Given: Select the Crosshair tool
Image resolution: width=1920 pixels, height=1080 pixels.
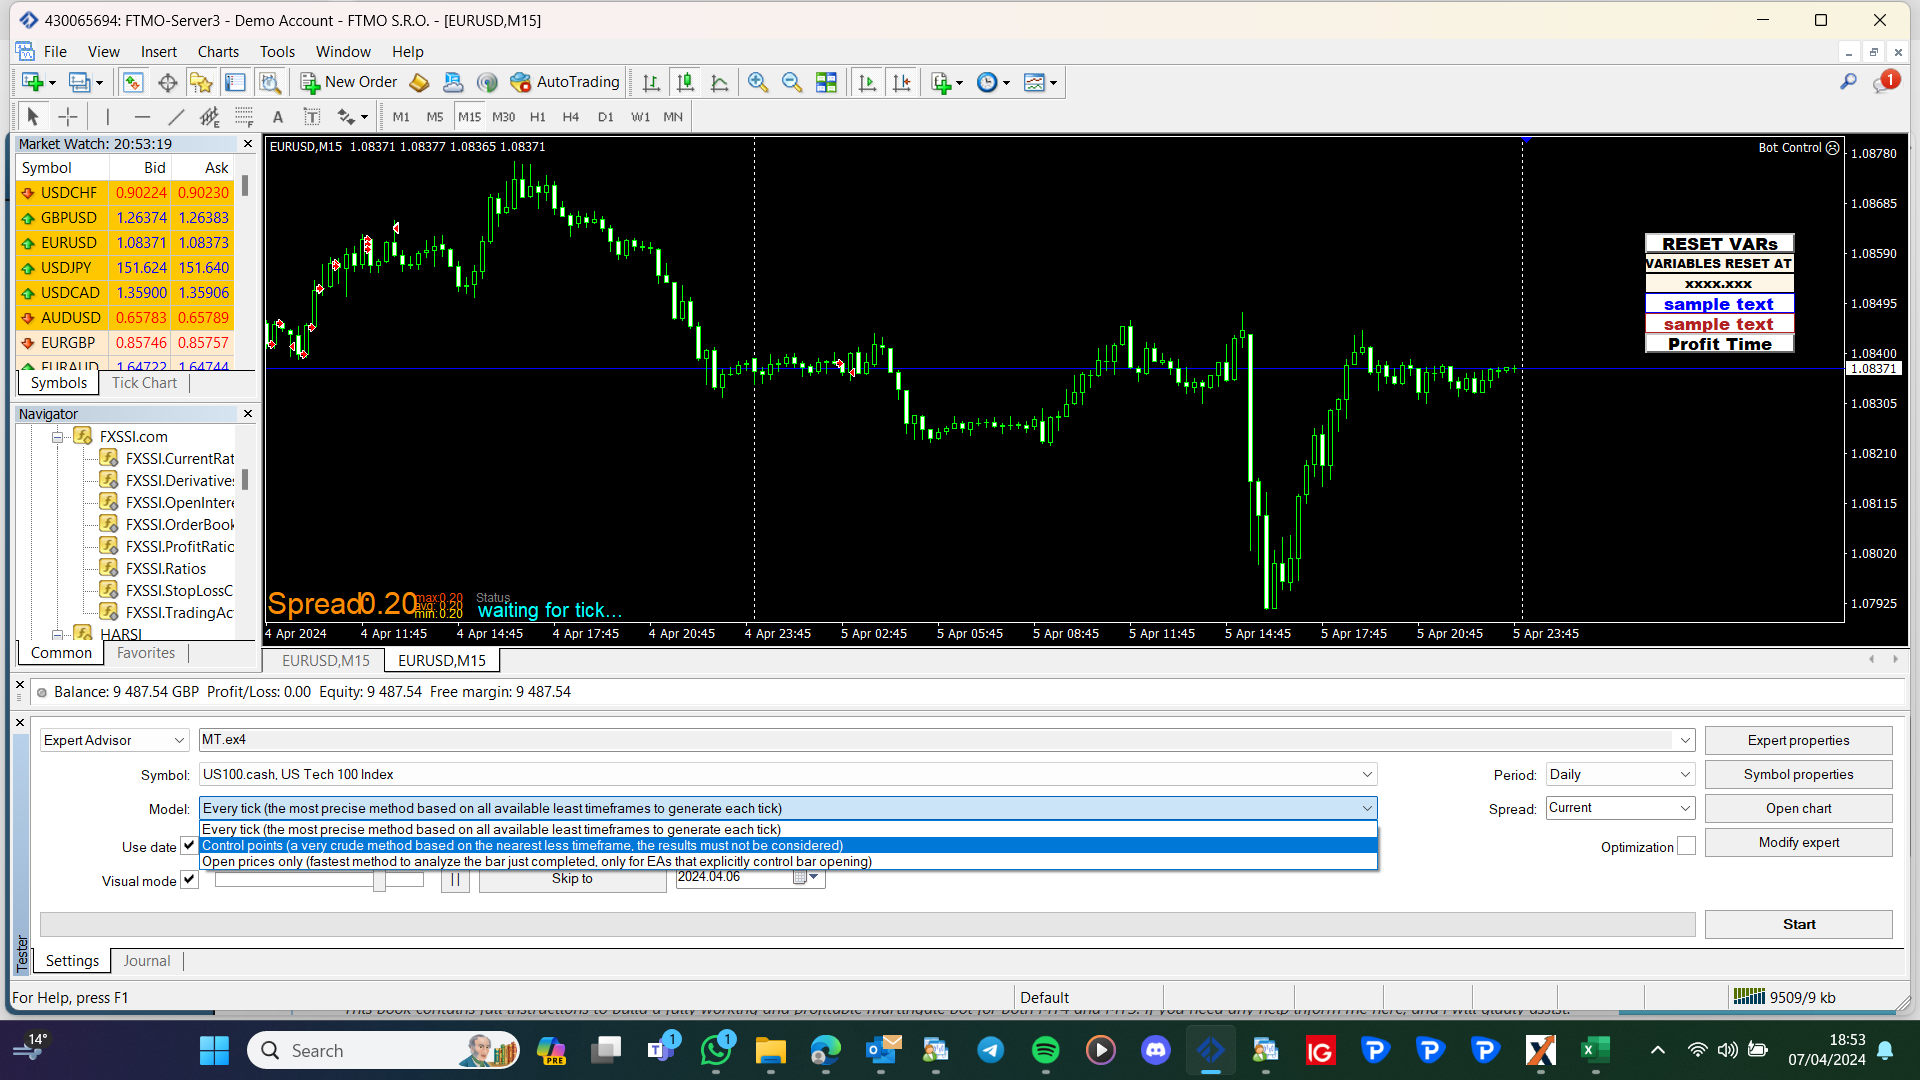Looking at the screenshot, I should tap(67, 117).
